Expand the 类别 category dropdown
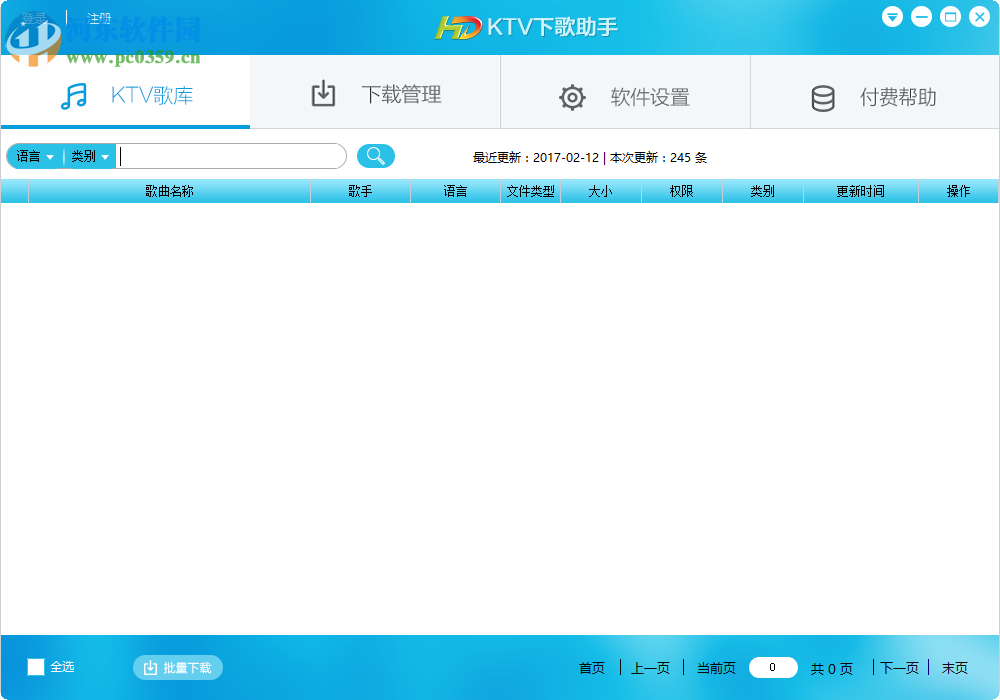 89,156
